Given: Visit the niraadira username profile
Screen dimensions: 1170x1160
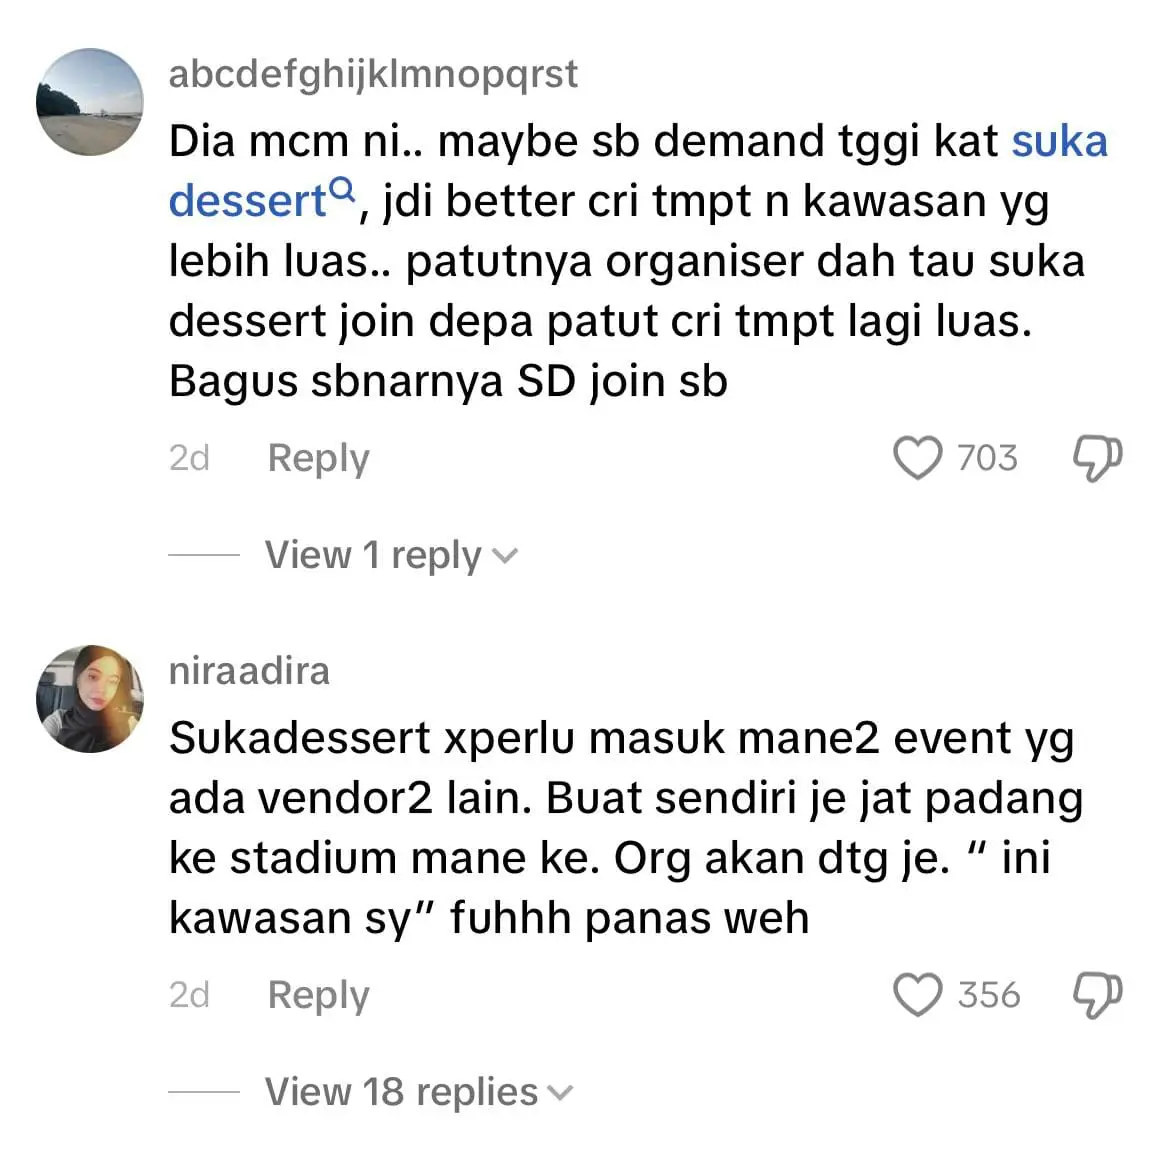Looking at the screenshot, I should pyautogui.click(x=249, y=670).
